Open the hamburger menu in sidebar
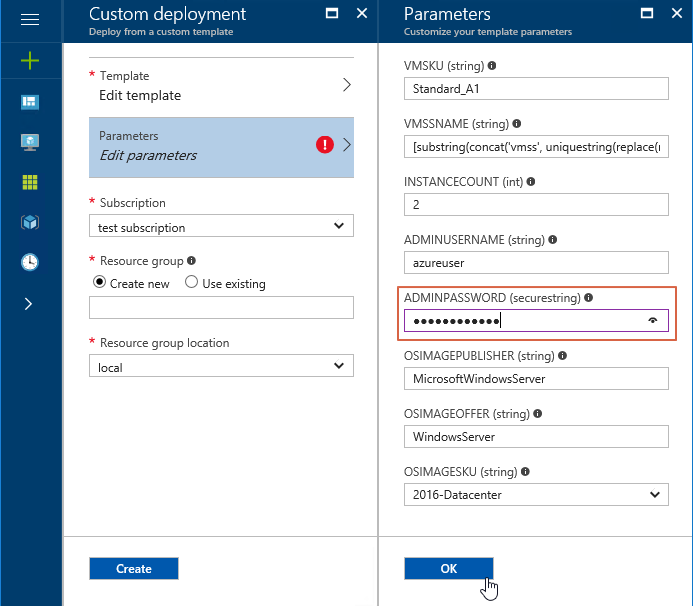 (30, 20)
